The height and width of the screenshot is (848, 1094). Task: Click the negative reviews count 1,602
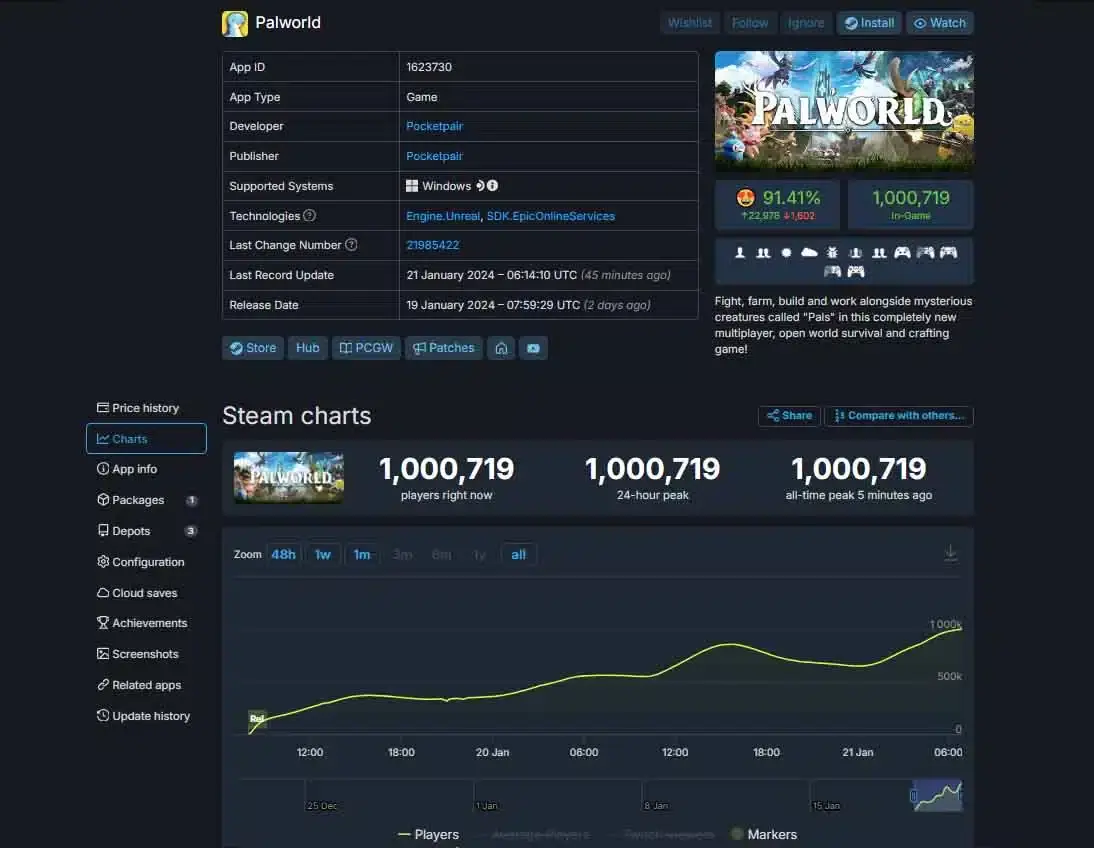tap(799, 216)
